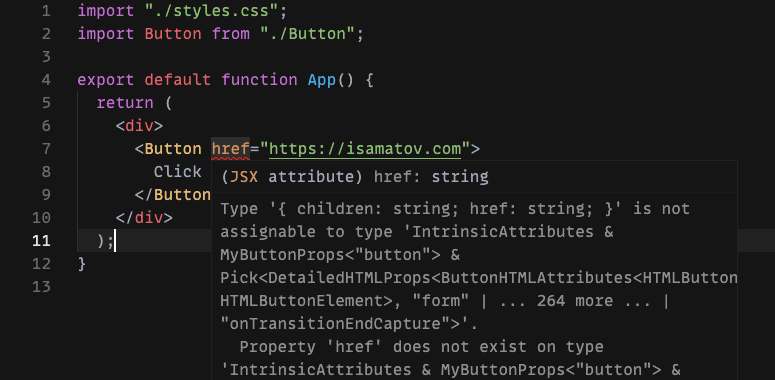Click the 'Pick<DetailedHTMLProps' text in the tooltip
Viewport: 775px width, 380px height.
[x=326, y=278]
